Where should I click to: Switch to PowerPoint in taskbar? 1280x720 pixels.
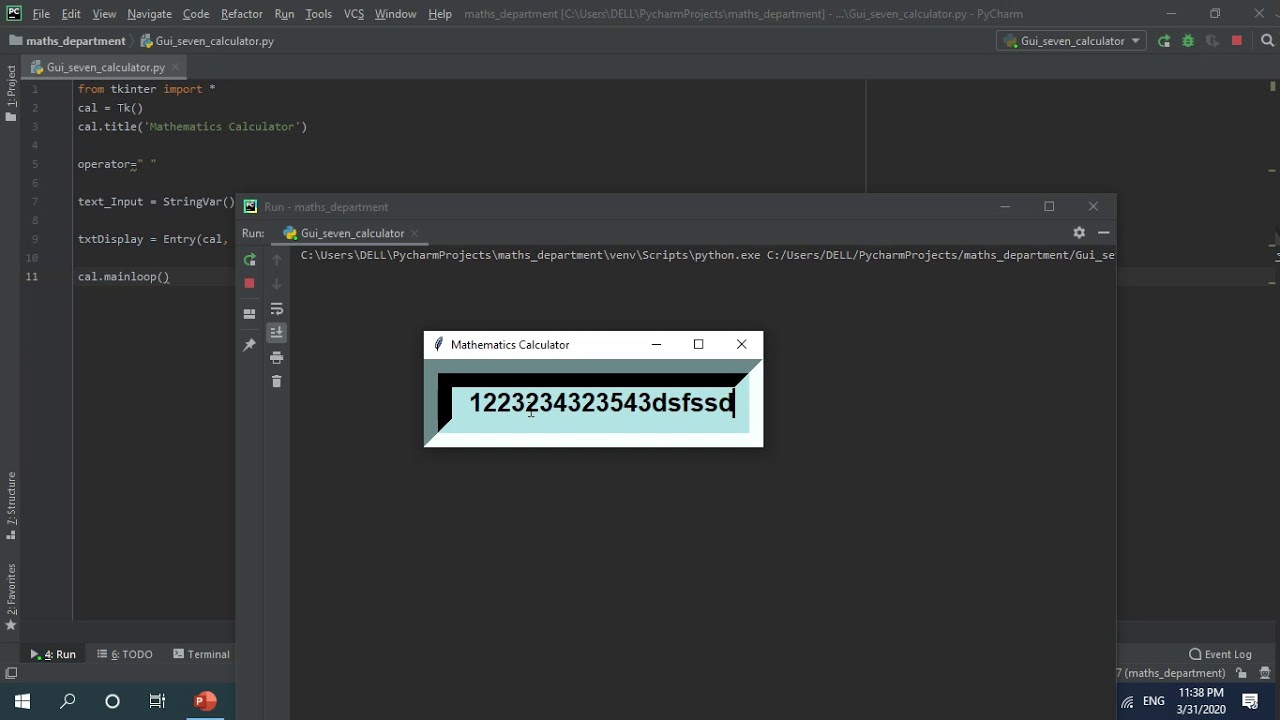(x=205, y=701)
